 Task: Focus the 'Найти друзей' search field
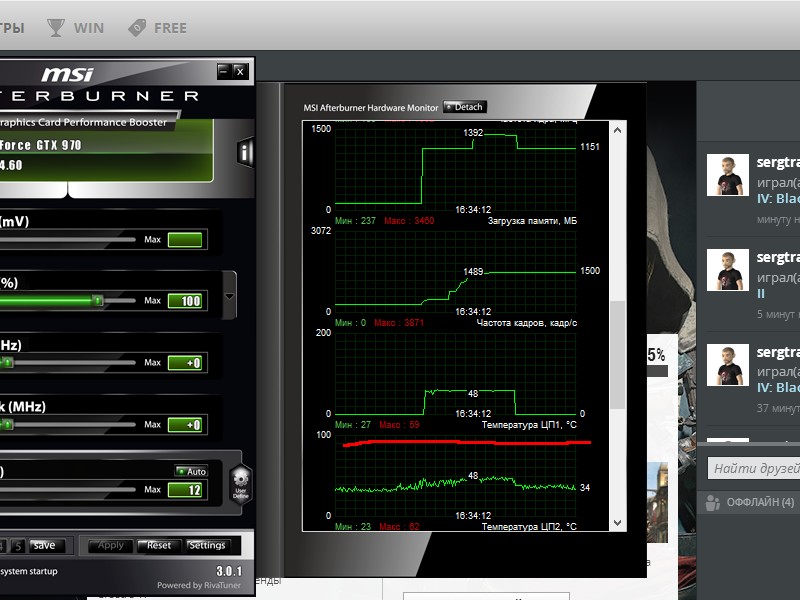(754, 468)
